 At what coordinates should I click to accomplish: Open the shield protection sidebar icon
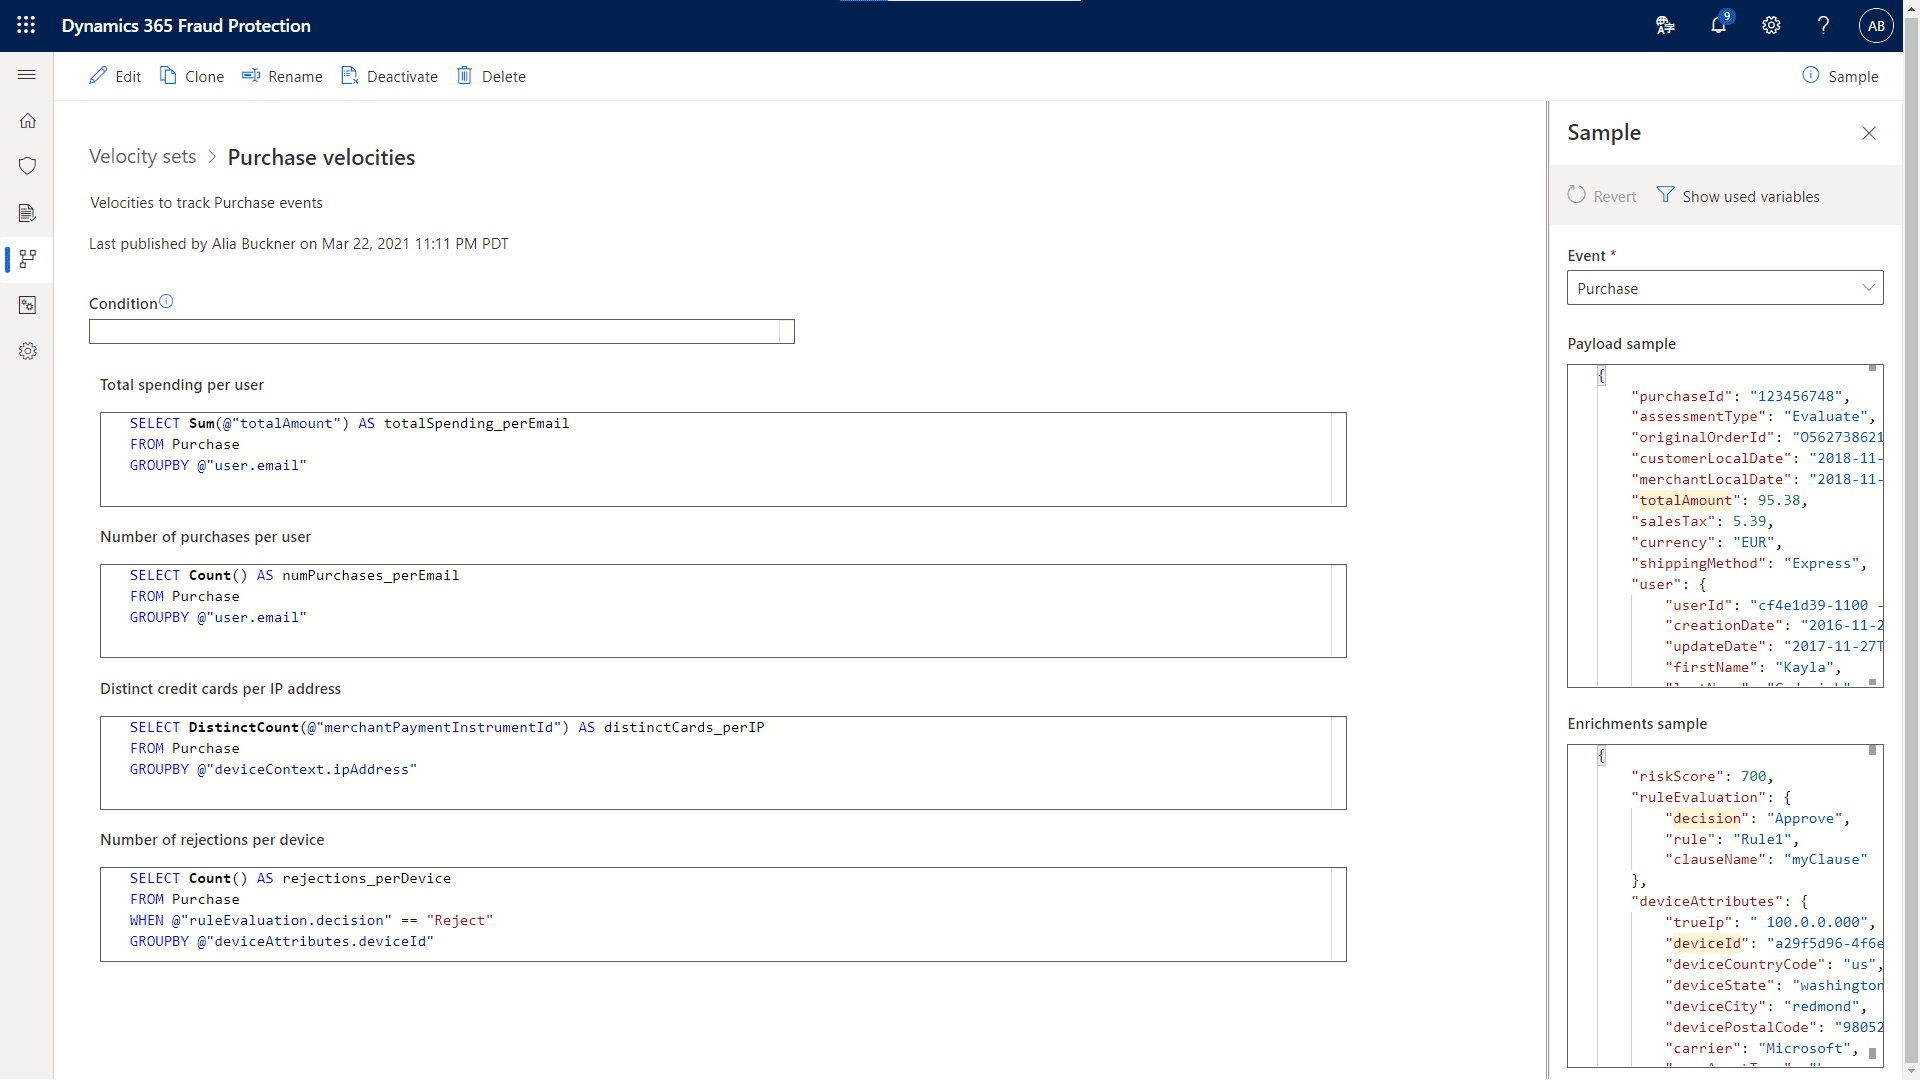27,166
